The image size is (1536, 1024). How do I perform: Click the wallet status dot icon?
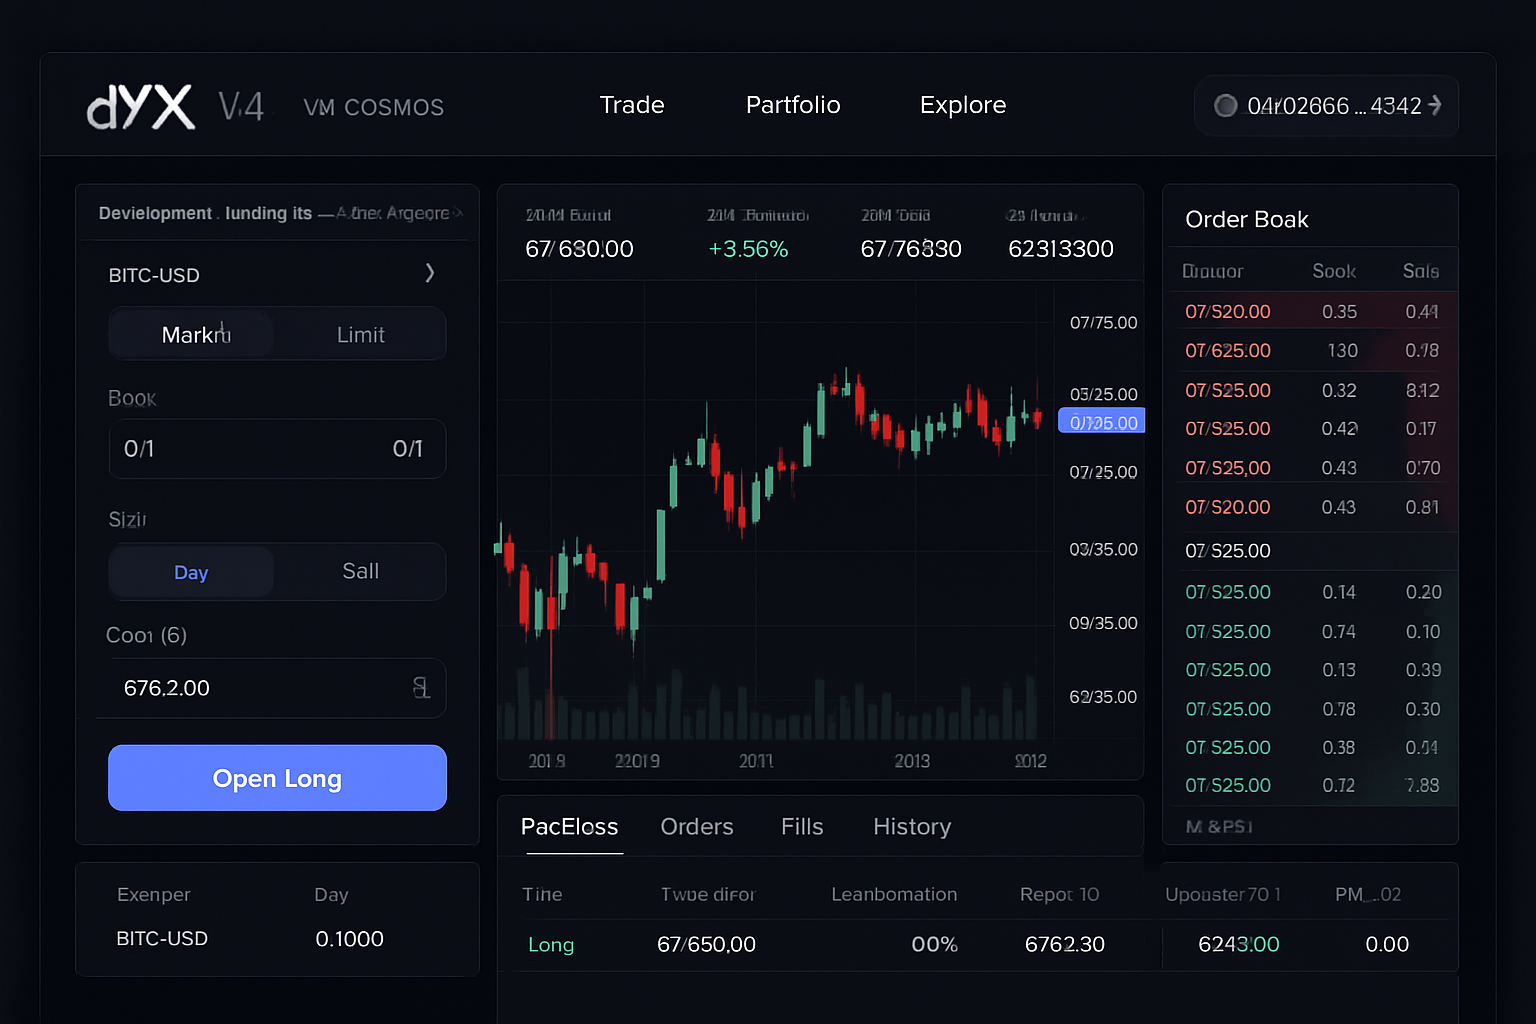click(x=1226, y=105)
